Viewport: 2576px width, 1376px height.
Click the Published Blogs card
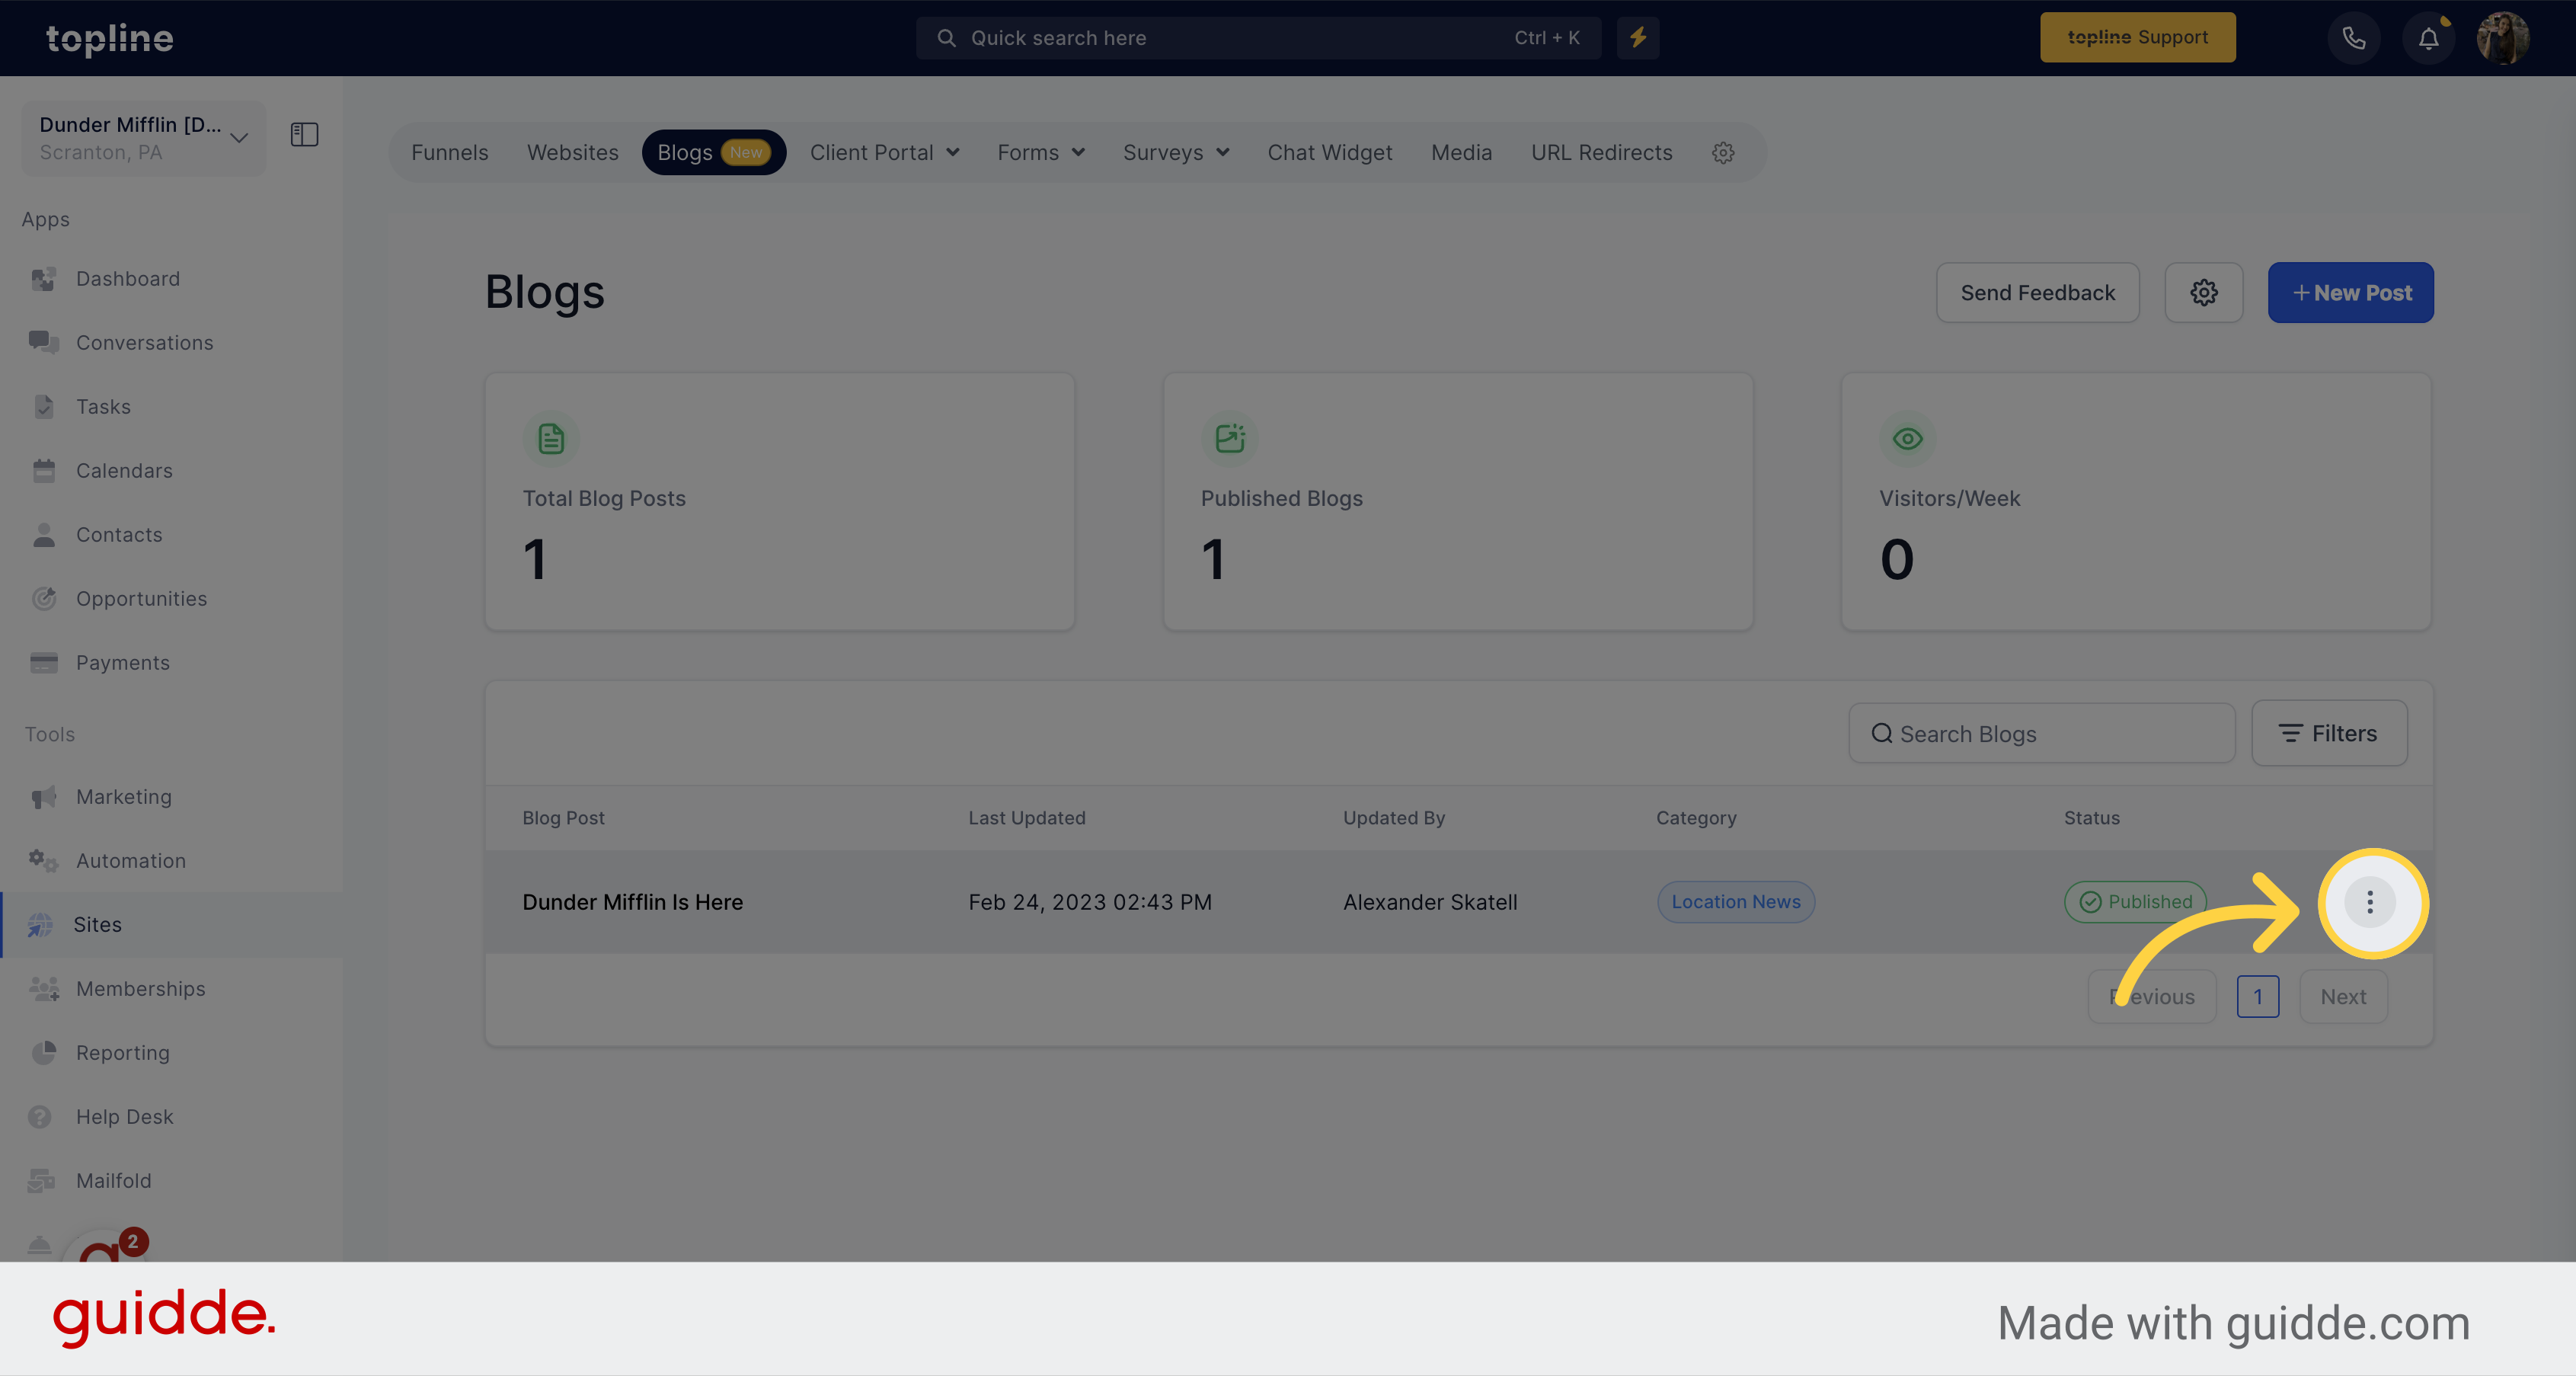pos(1457,502)
